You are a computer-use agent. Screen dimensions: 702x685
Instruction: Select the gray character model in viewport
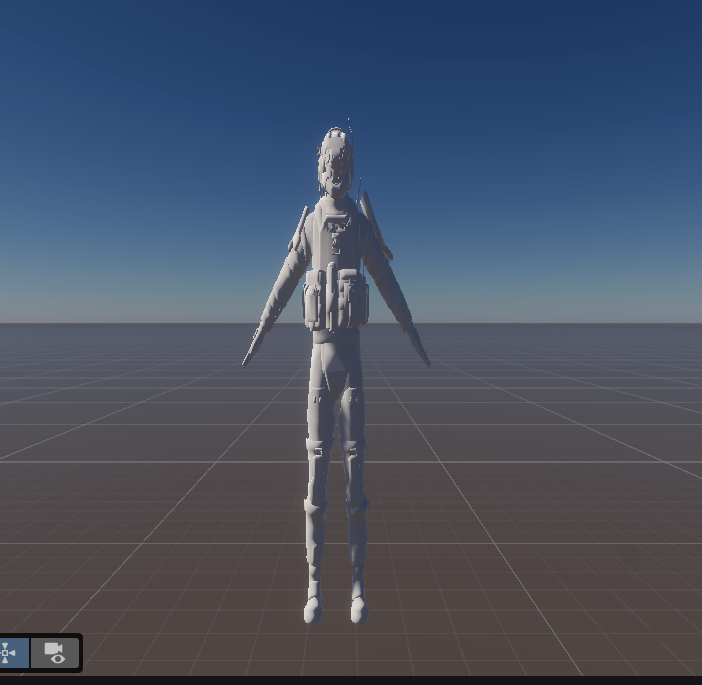(336, 372)
